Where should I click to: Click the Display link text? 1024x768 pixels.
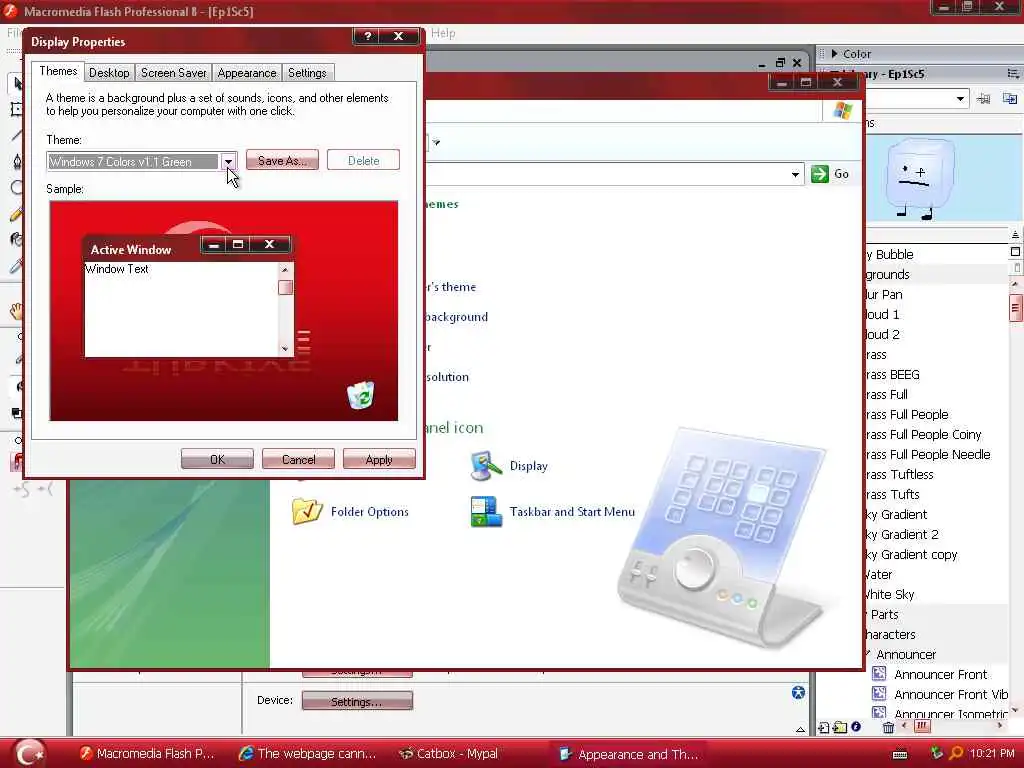point(528,466)
